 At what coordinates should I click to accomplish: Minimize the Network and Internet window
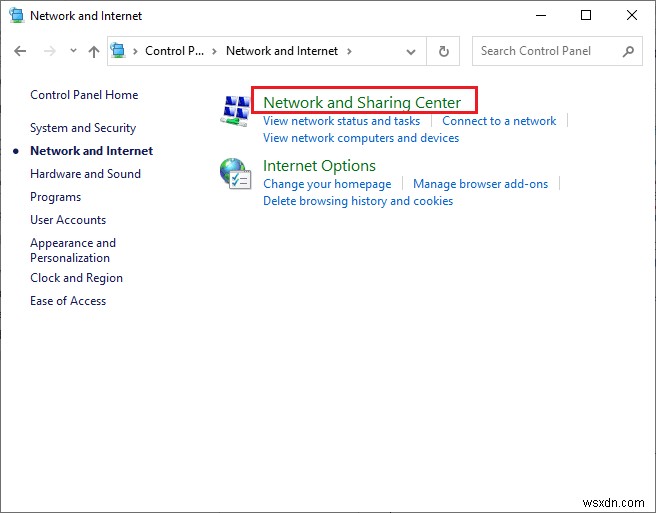(541, 15)
